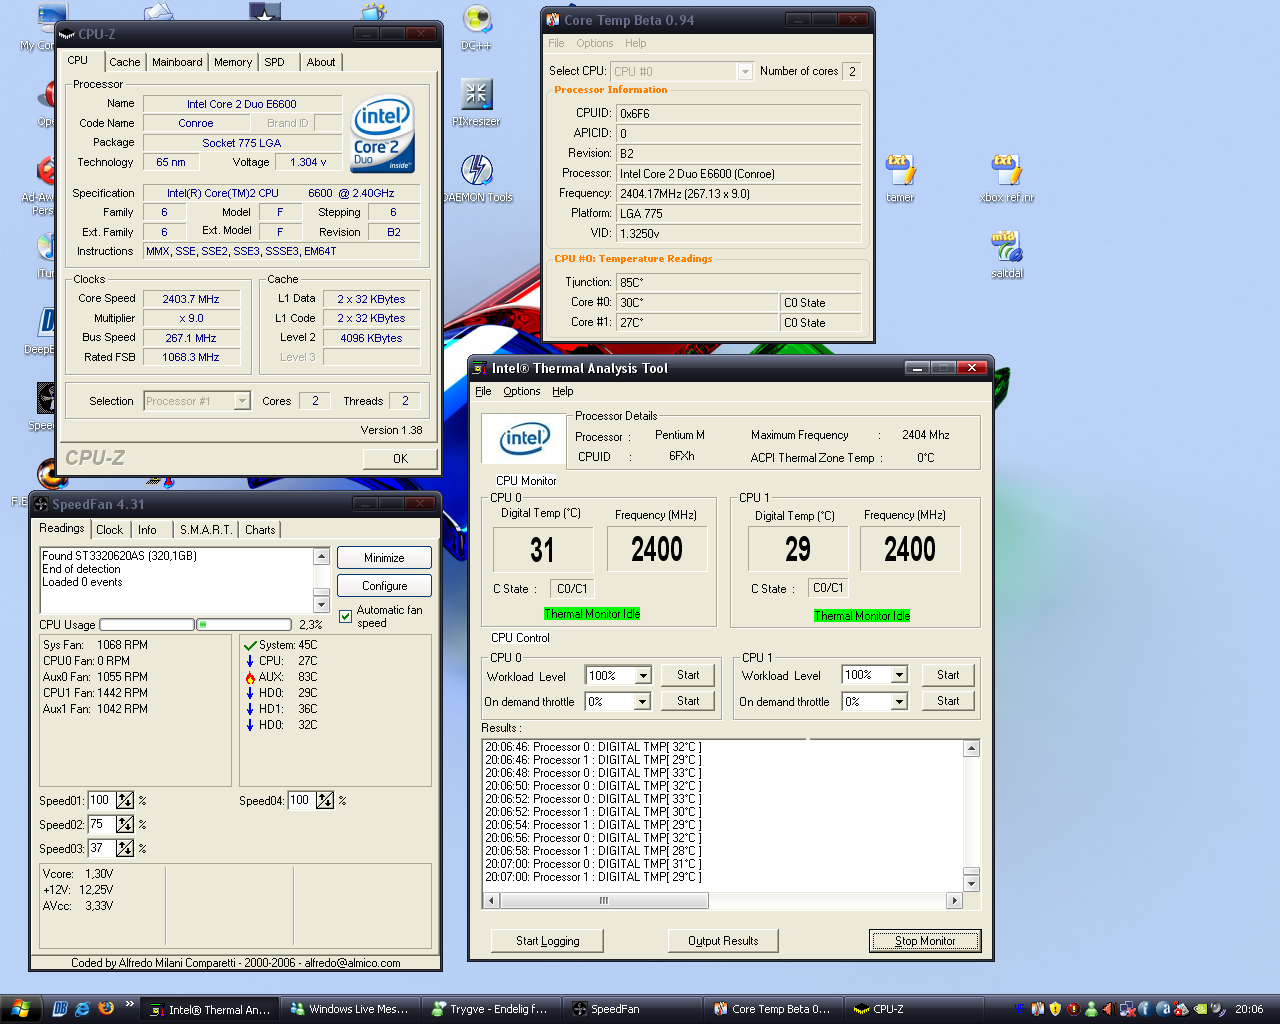Open the Options menu in Thermal Analysis Tool
The image size is (1280, 1024).
tap(522, 391)
